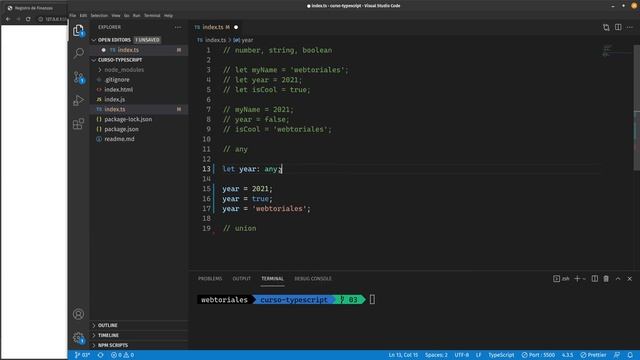Screen dimensions: 640x360
Task: Kill the terminal with trash icon
Action: [606, 278]
